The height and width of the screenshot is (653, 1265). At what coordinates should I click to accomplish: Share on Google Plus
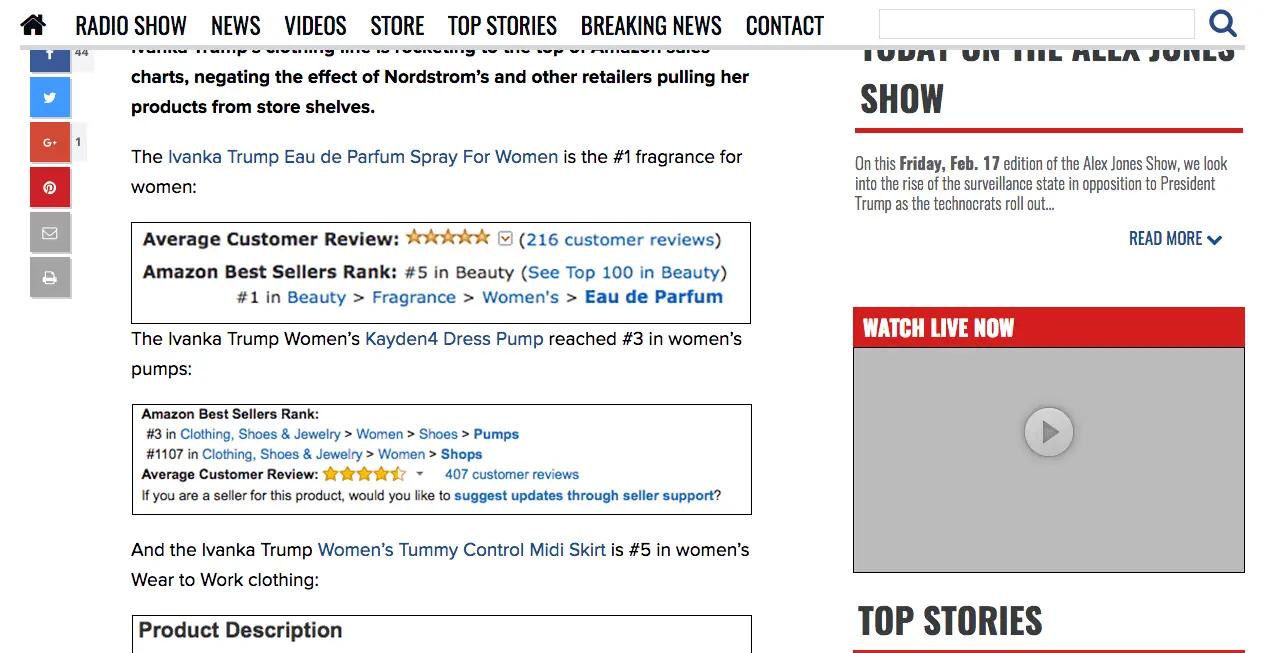coord(50,143)
